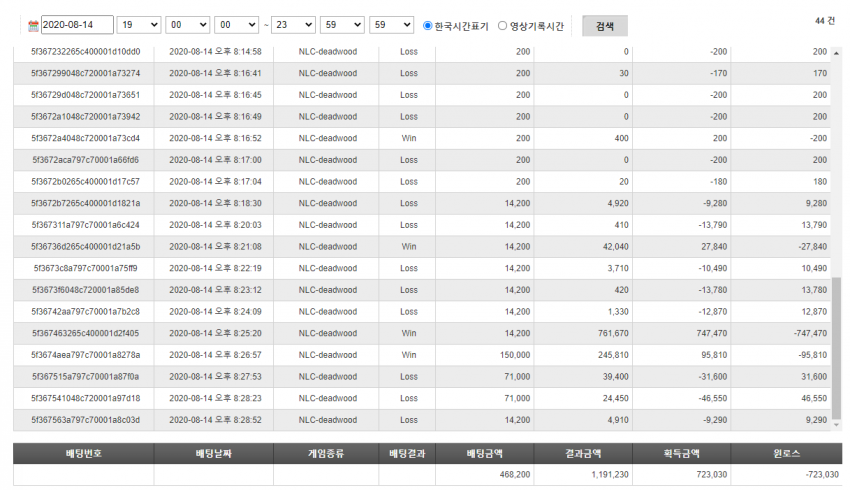
Task: Click the vertical scrollbar thumb of the table
Action: (836, 348)
